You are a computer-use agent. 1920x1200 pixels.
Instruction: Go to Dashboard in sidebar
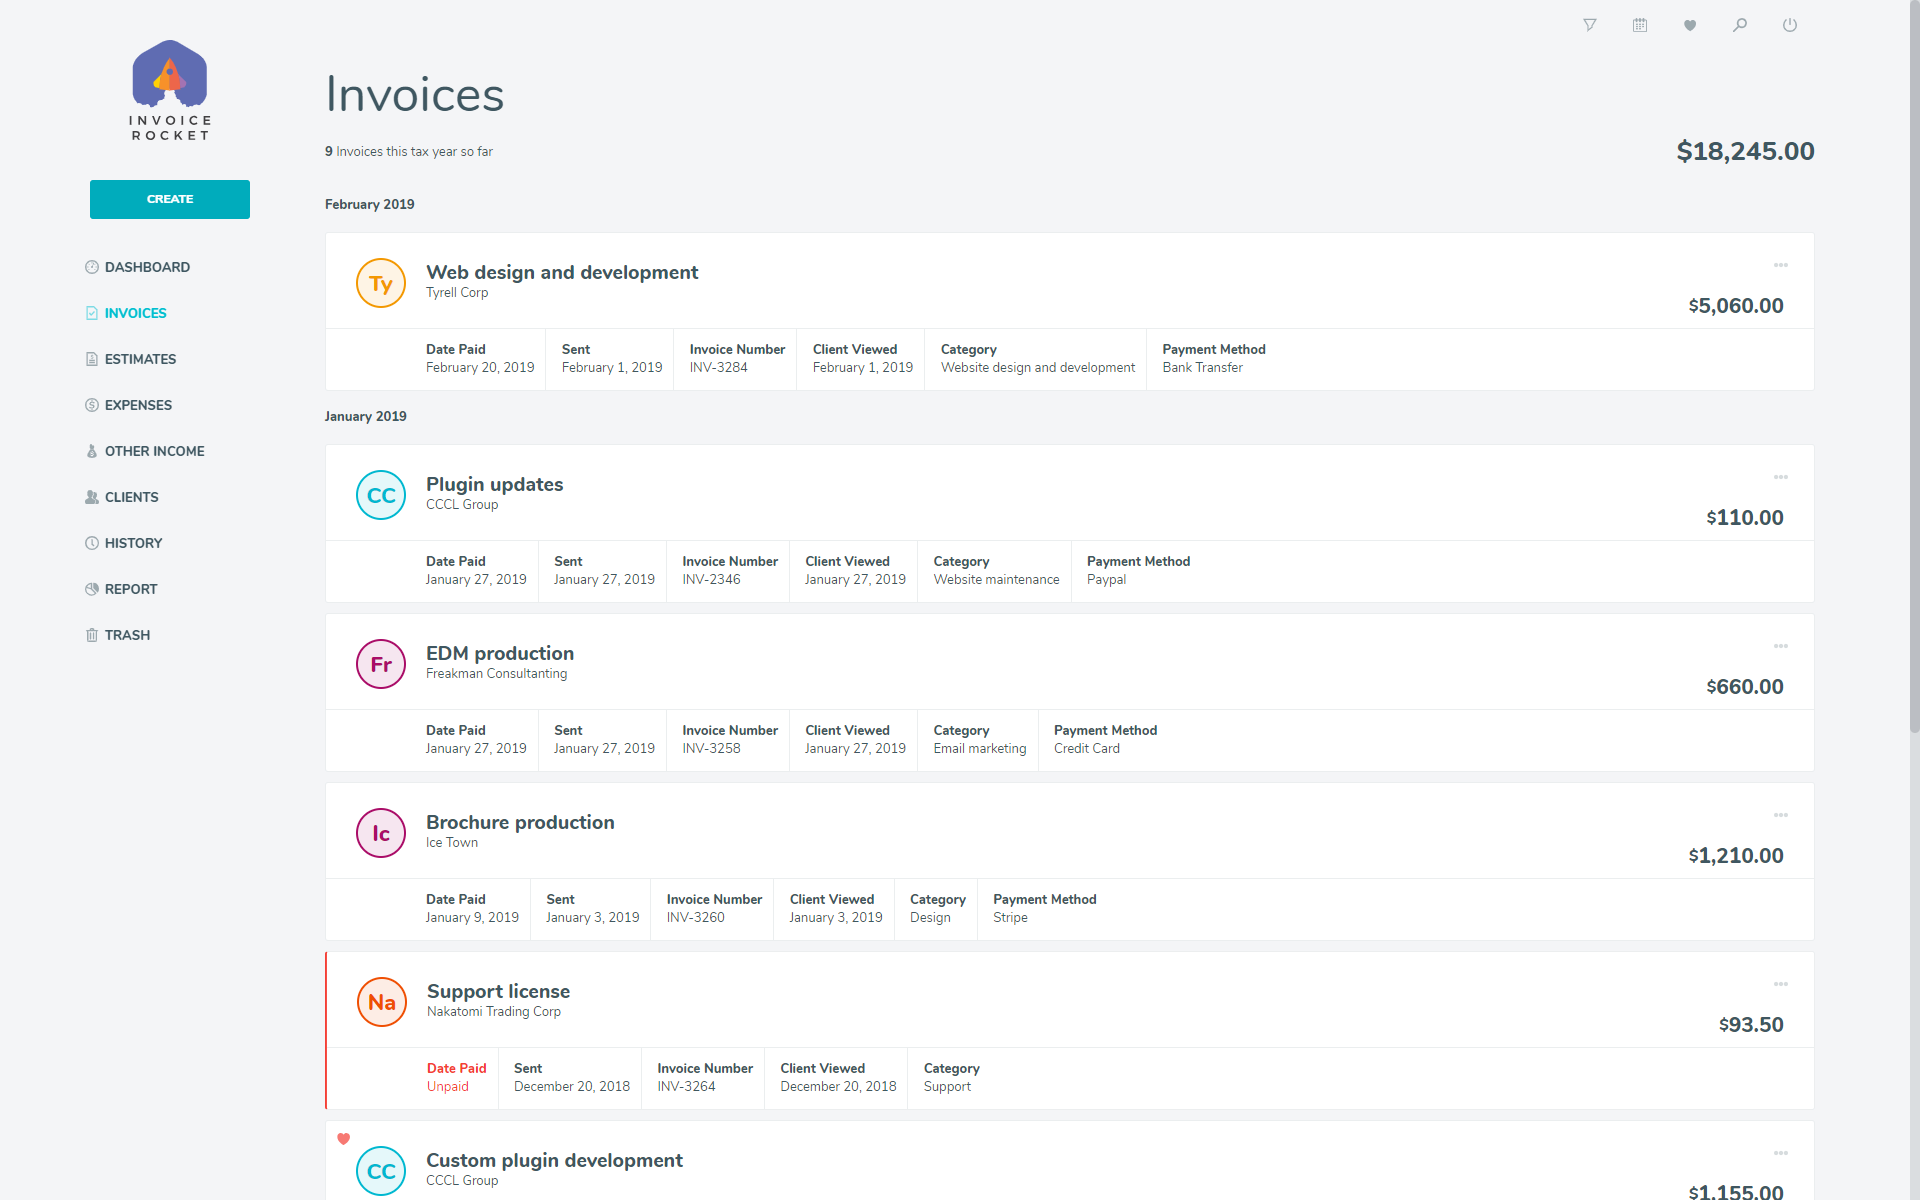click(147, 267)
